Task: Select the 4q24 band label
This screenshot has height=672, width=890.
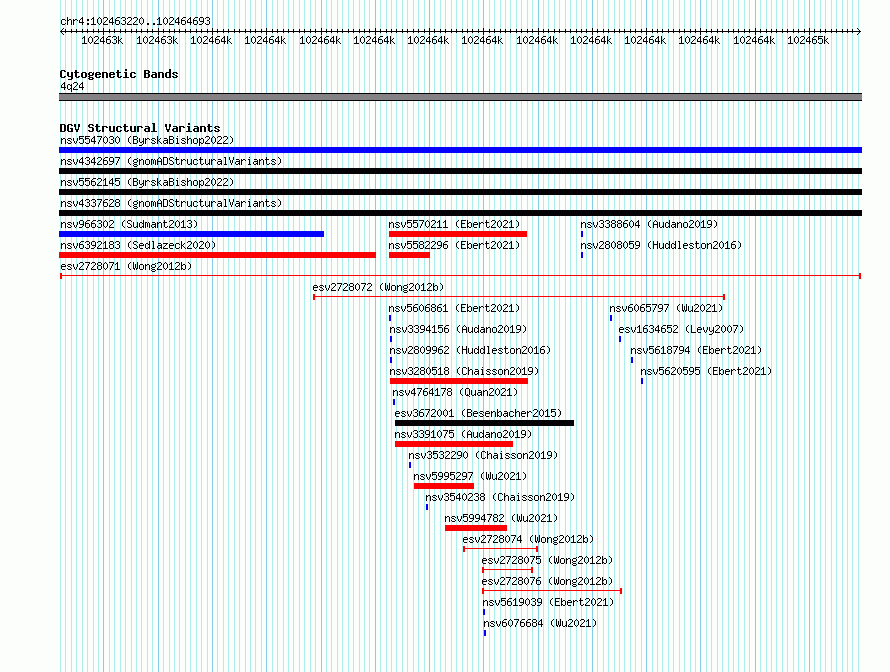Action: tap(72, 86)
